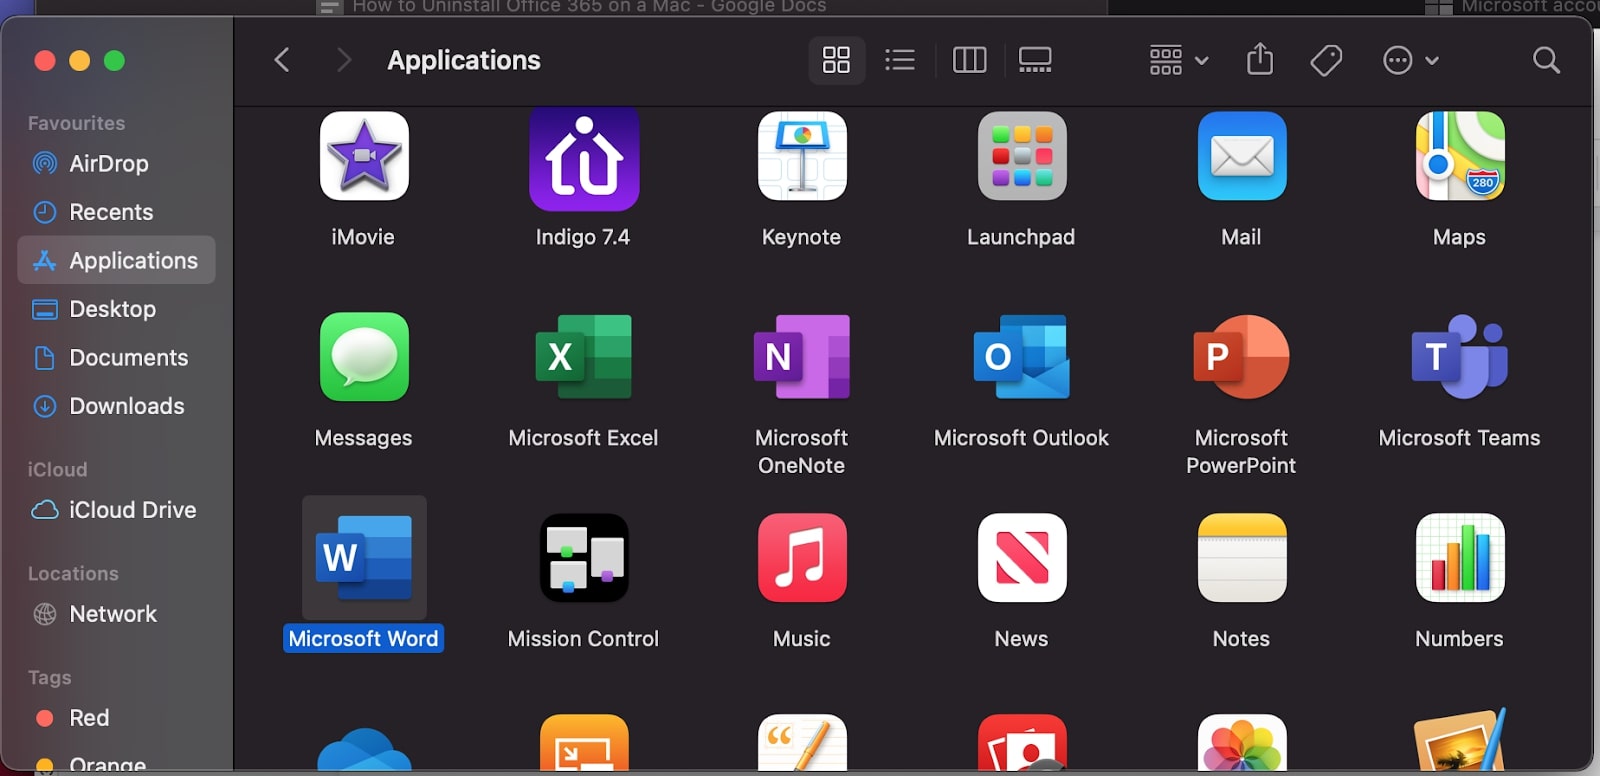Click the green full-screen window button

pos(115,61)
